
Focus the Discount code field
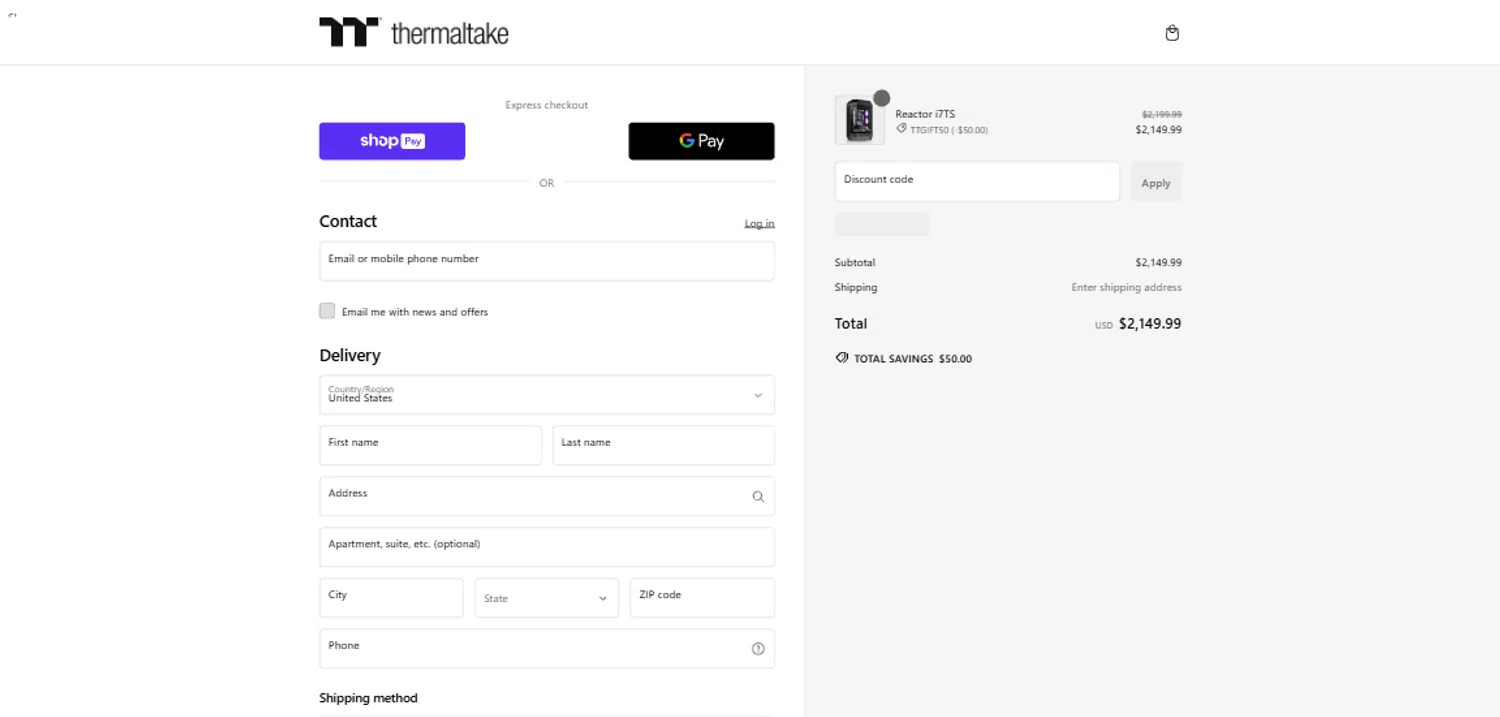pyautogui.click(x=977, y=182)
